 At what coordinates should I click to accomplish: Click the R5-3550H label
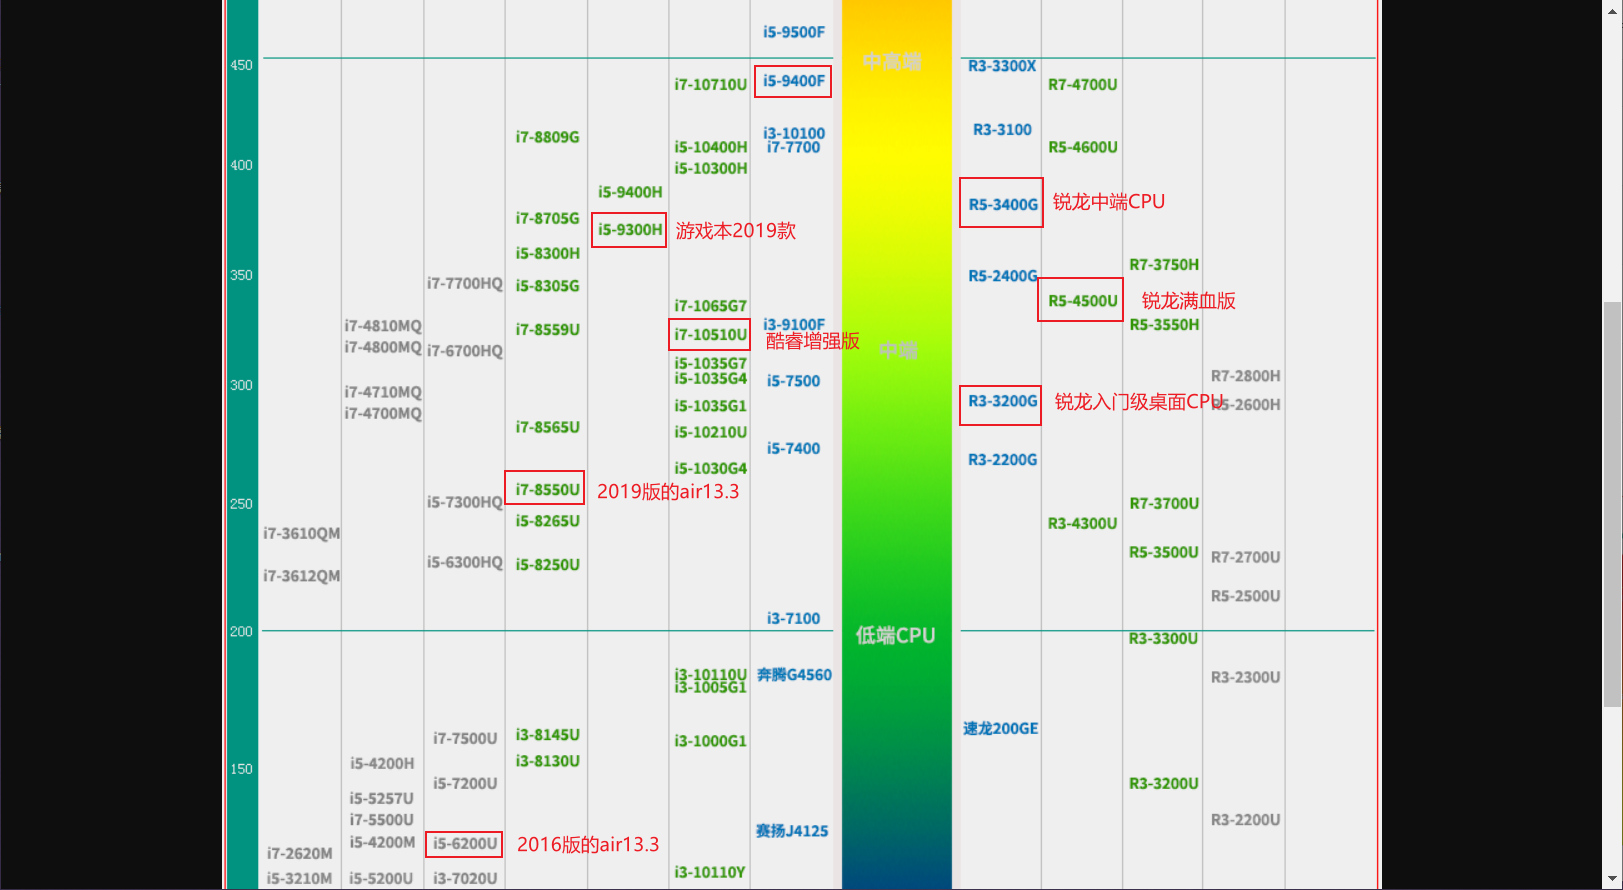click(x=1164, y=325)
